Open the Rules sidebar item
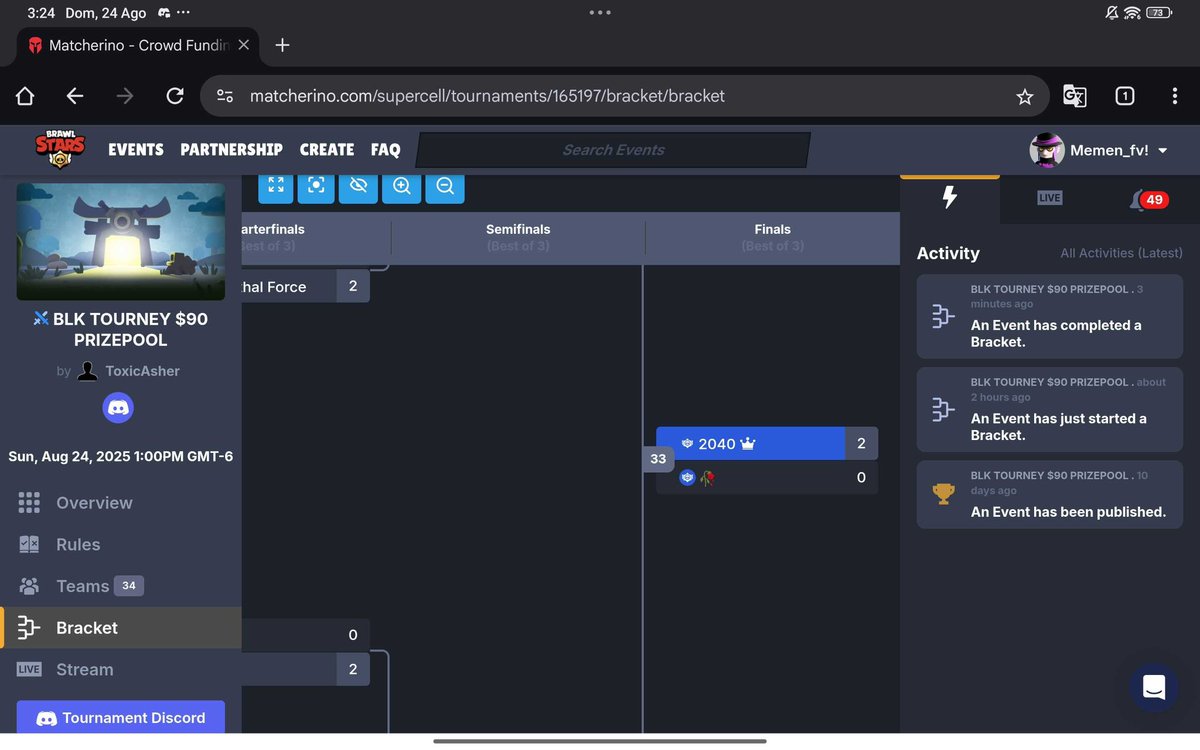Image resolution: width=1200 pixels, height=750 pixels. click(120, 545)
